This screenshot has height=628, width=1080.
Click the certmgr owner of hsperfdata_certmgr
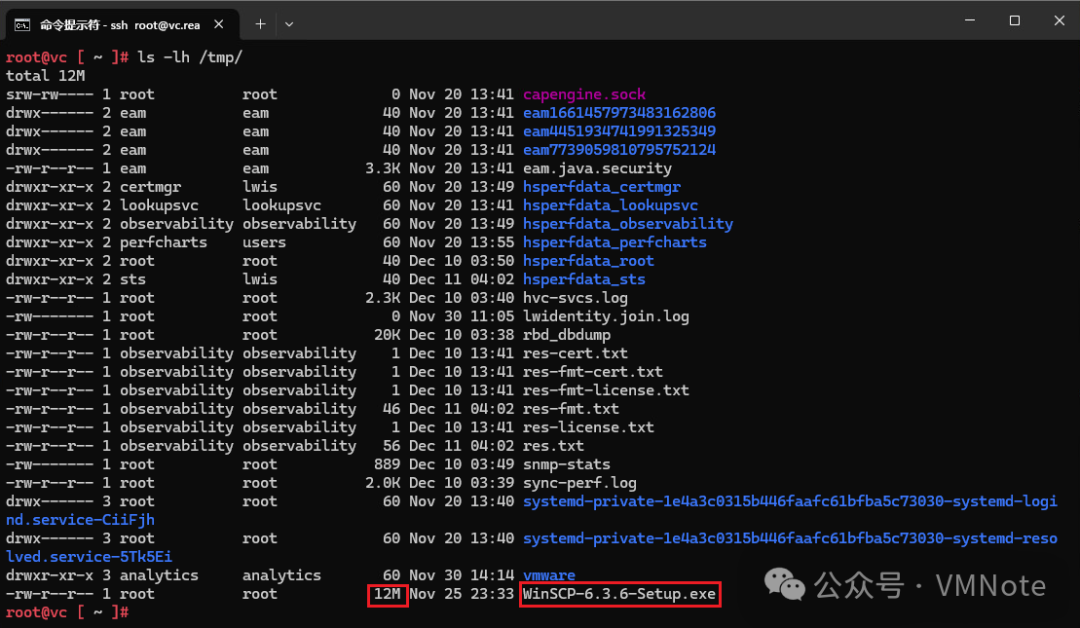click(x=150, y=187)
